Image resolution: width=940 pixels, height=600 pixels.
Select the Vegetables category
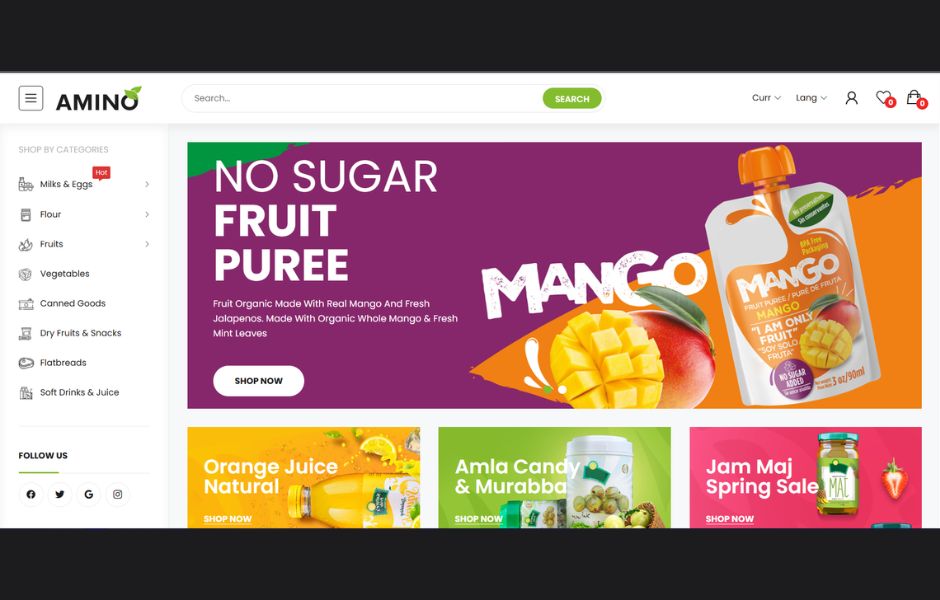click(x=65, y=274)
